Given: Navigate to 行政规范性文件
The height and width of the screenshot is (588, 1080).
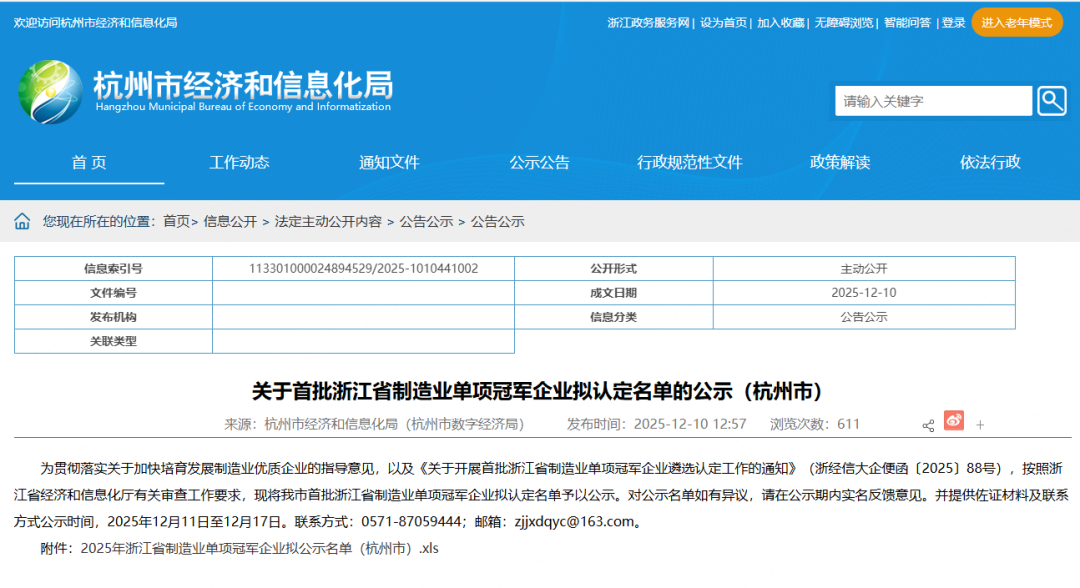Looking at the screenshot, I should (690, 162).
